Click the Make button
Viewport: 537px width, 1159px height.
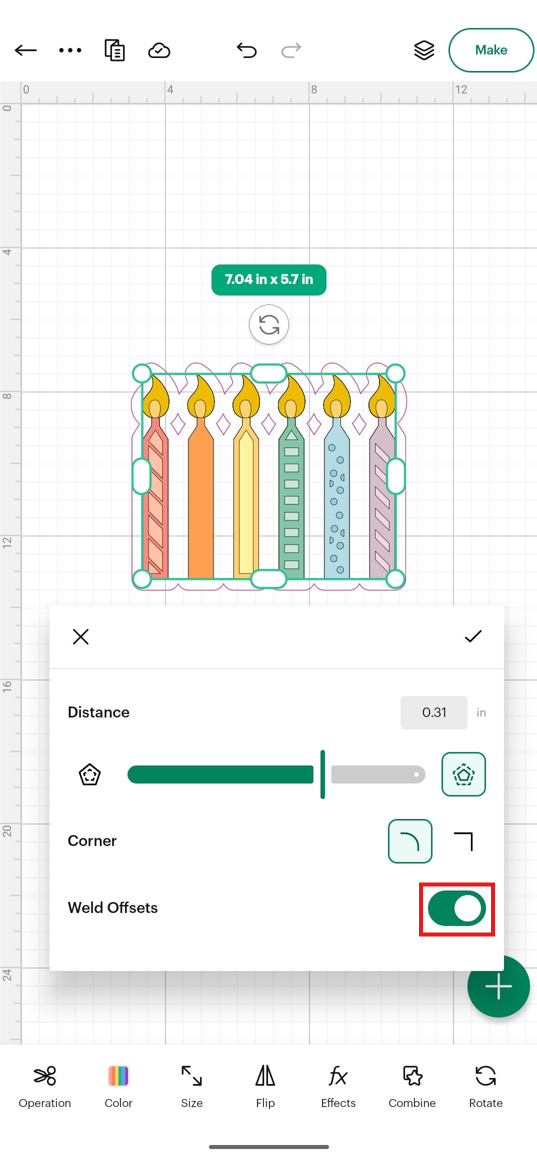[x=491, y=50]
